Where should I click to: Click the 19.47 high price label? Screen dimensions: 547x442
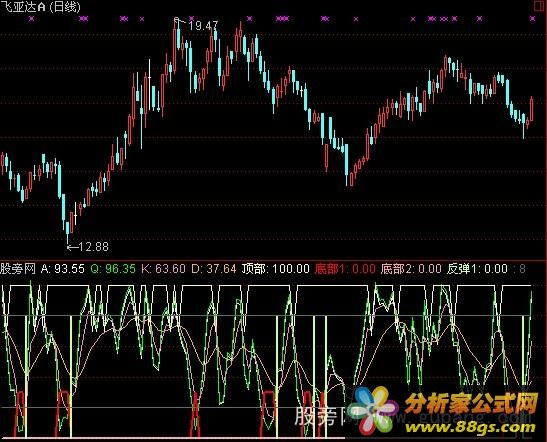click(203, 26)
